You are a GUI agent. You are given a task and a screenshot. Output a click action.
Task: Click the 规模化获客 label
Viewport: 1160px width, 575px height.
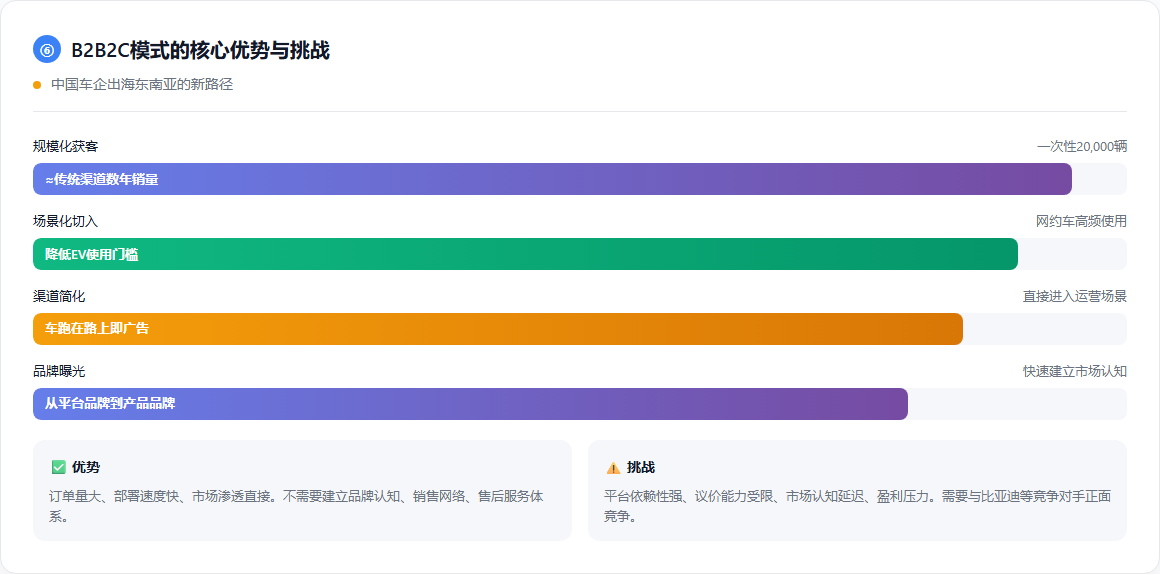[x=66, y=146]
